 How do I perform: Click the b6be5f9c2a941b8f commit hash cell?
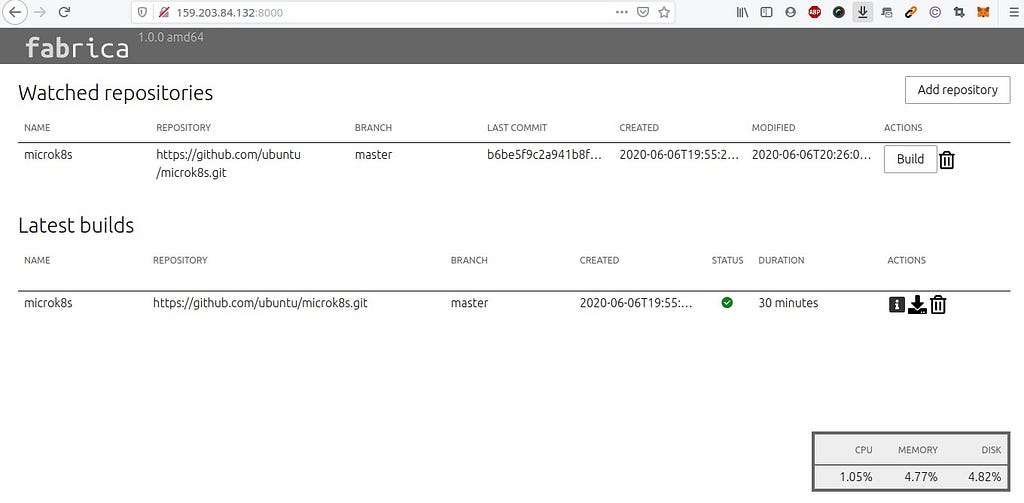pos(544,155)
